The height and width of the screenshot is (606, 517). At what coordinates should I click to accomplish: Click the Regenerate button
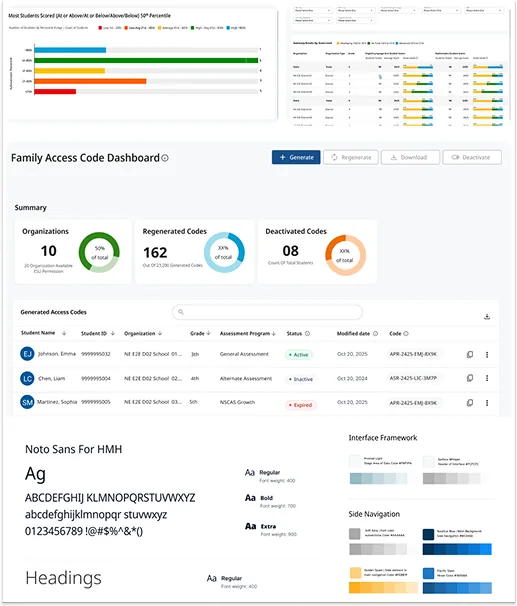(x=351, y=157)
